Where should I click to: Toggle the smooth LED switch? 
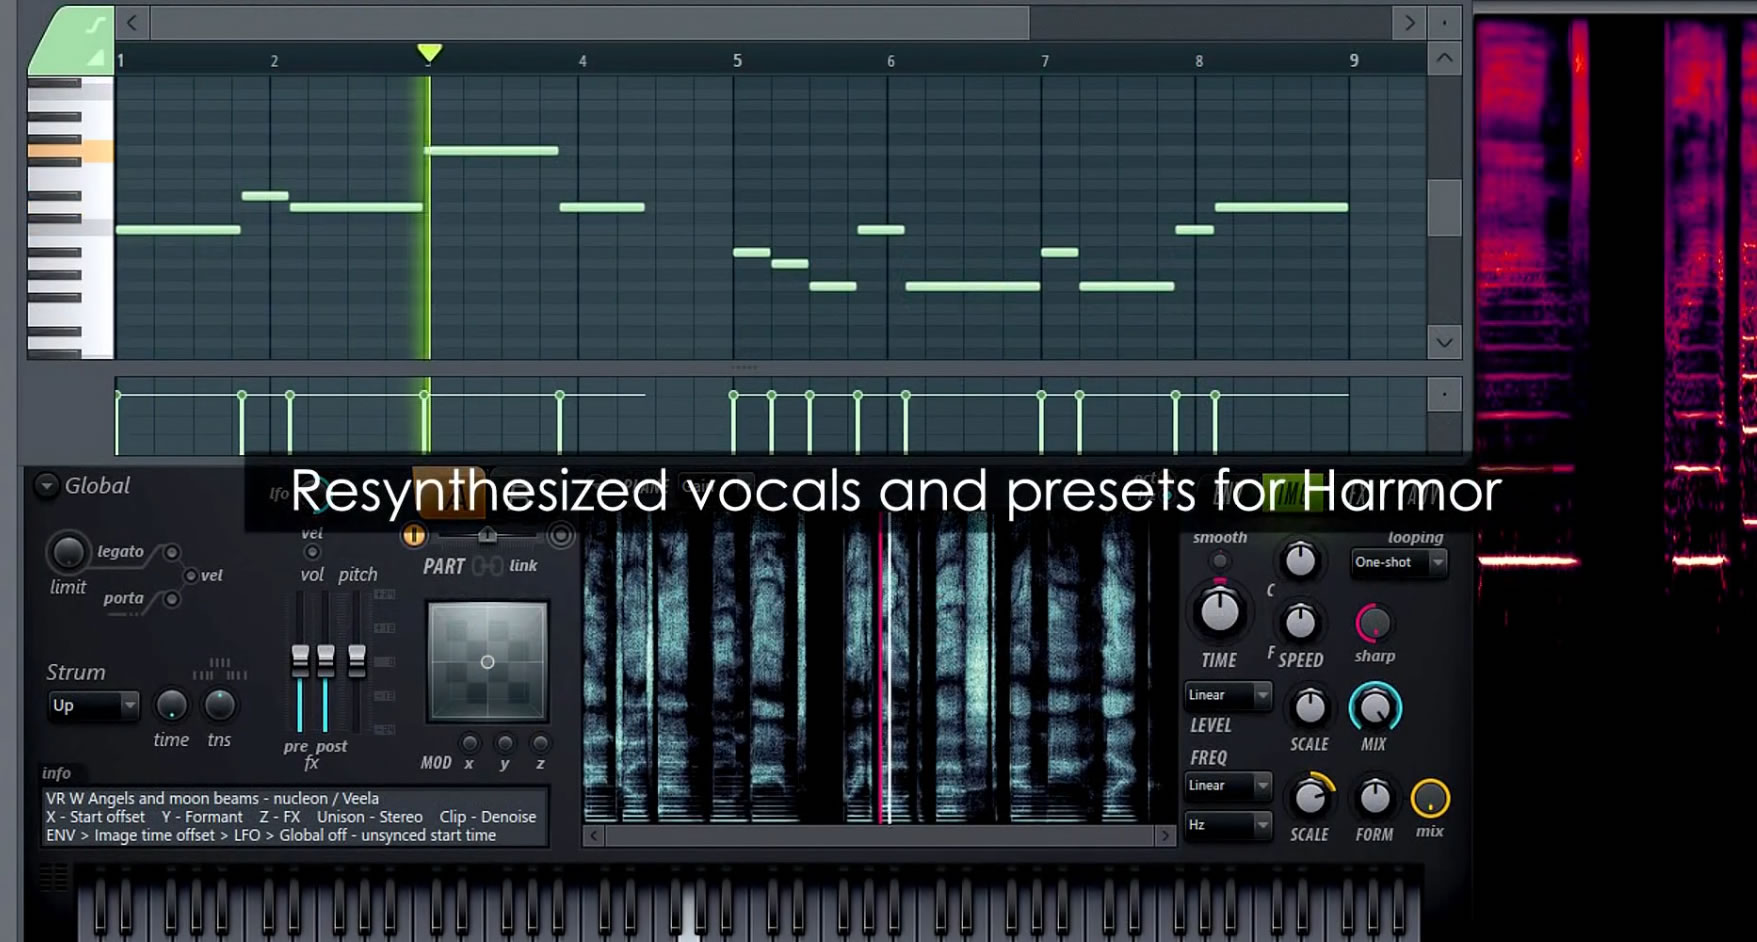(1219, 561)
